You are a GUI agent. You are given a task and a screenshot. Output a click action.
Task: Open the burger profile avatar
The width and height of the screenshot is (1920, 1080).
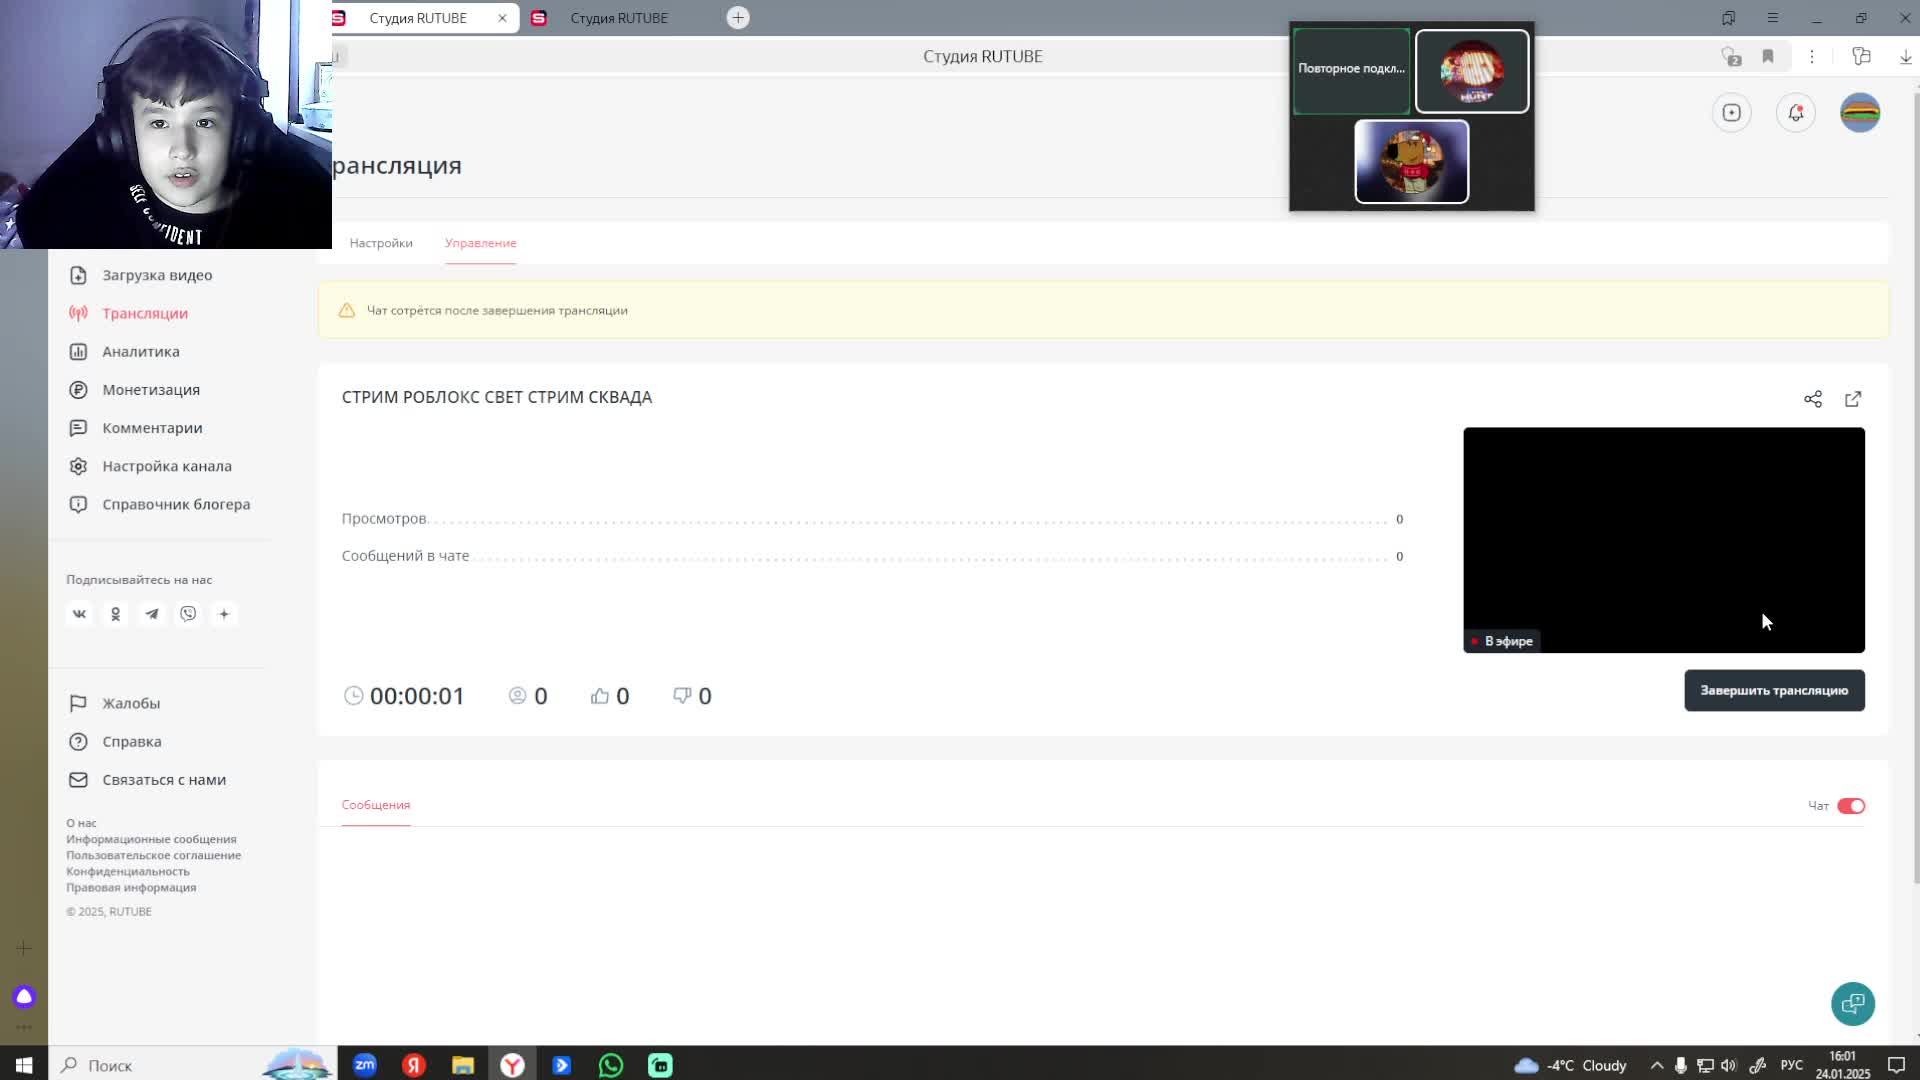[1860, 113]
